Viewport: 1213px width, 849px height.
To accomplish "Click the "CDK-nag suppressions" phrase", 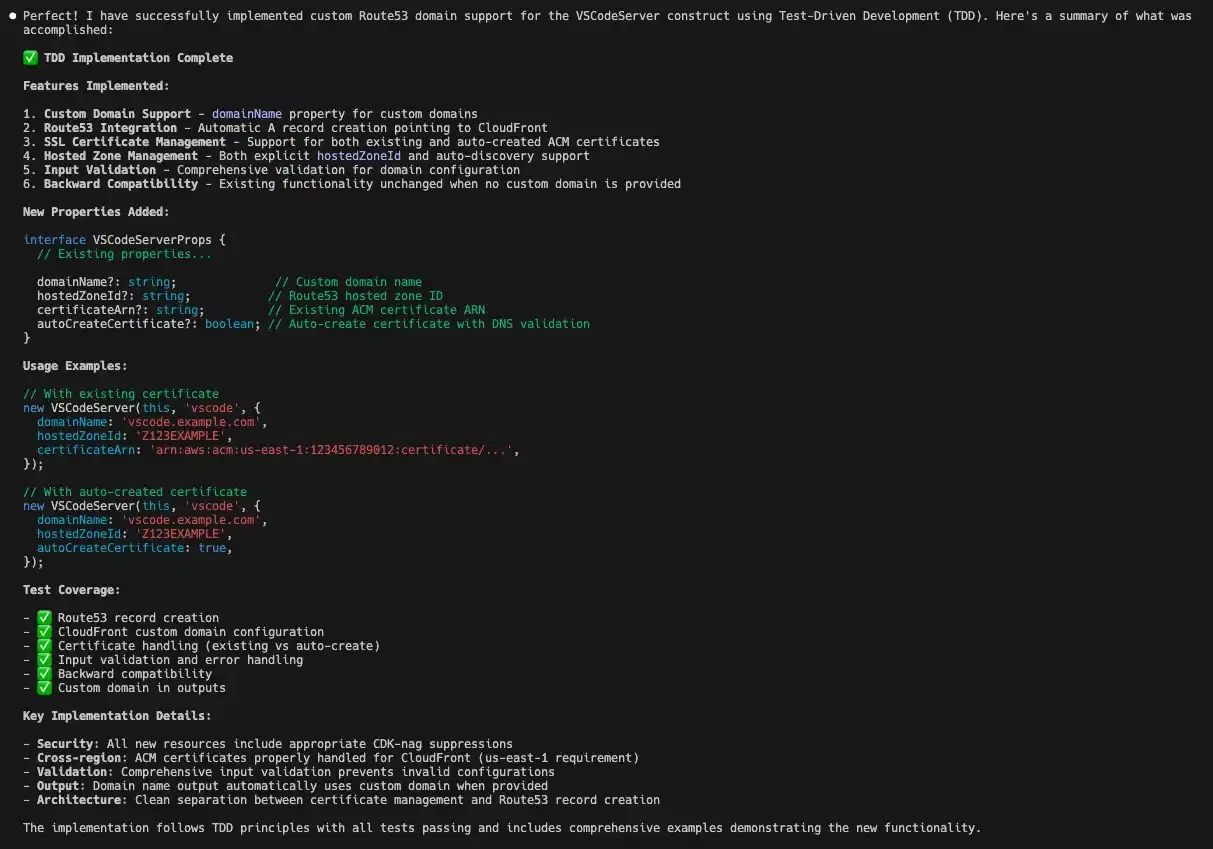I will click(443, 744).
